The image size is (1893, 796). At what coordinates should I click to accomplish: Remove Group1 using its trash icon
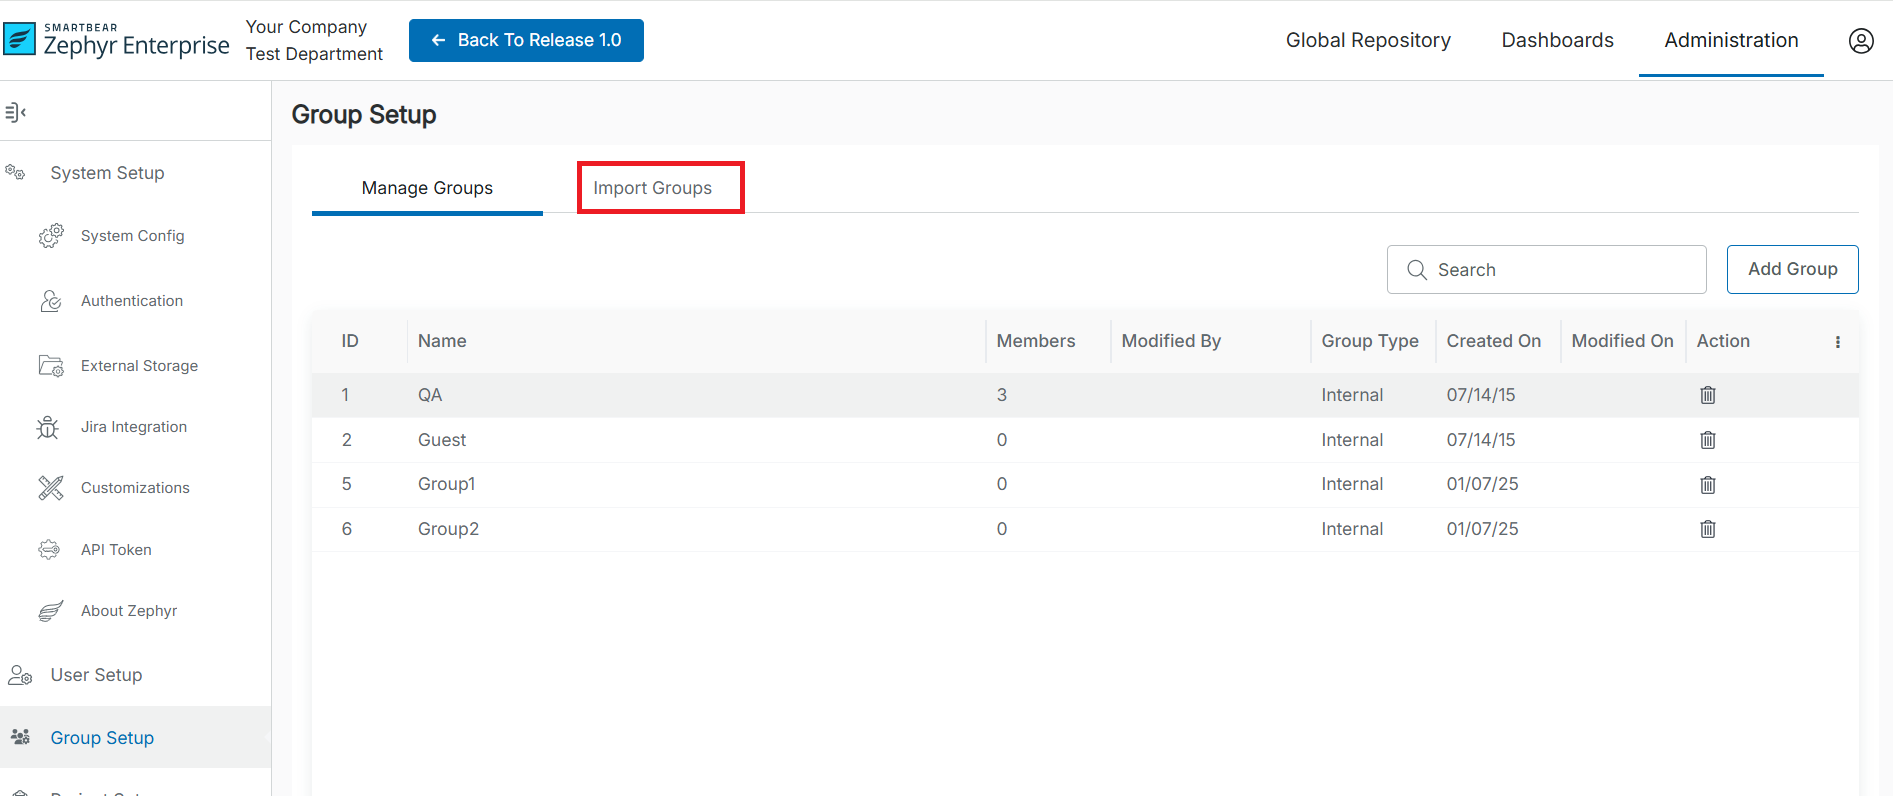[x=1707, y=485]
